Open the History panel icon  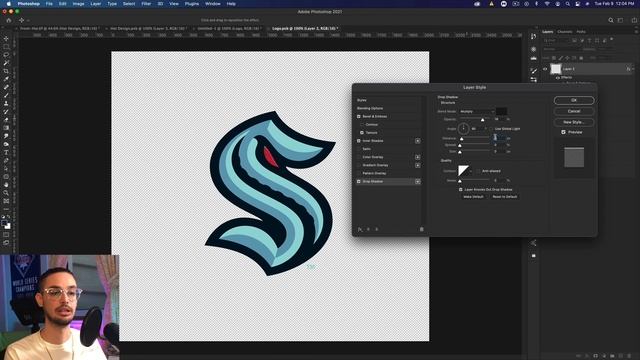coord(533,37)
